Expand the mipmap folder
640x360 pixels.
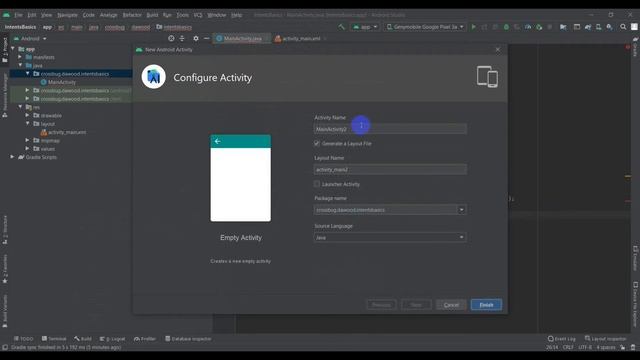pyautogui.click(x=27, y=140)
